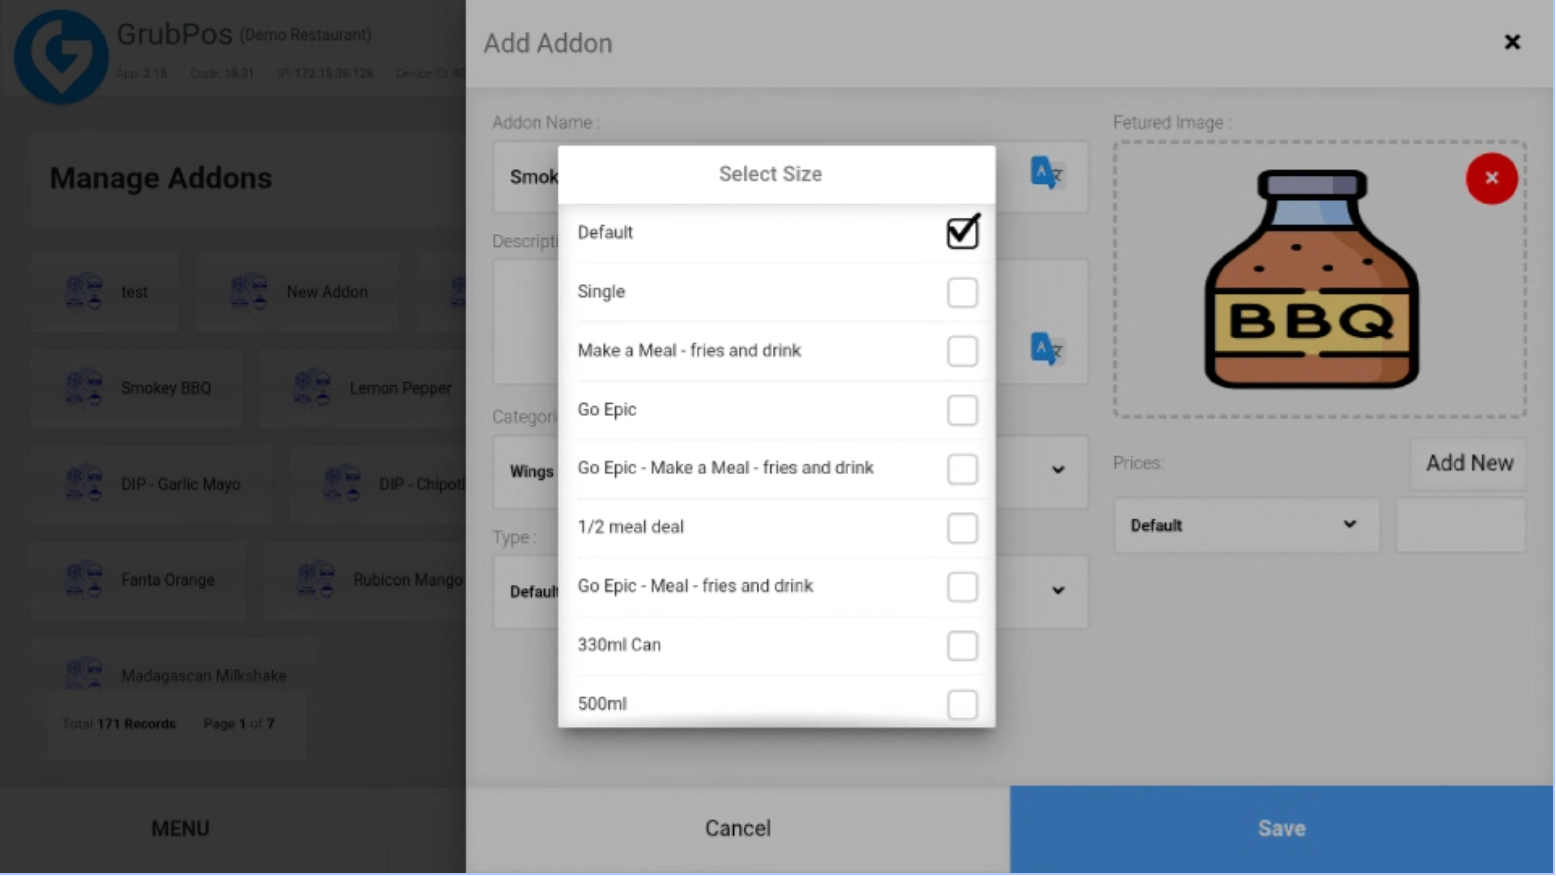Click Total 171 Records text
The image size is (1556, 876).
(119, 724)
